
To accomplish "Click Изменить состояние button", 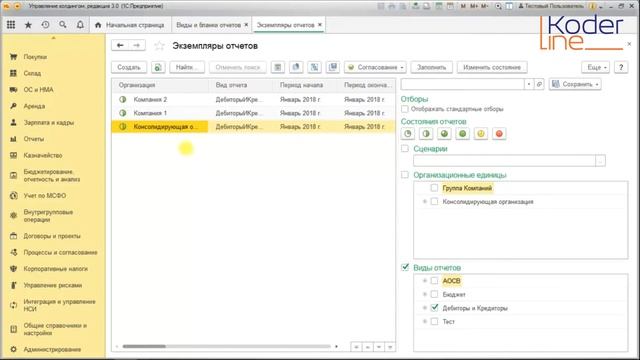I will pyautogui.click(x=492, y=67).
